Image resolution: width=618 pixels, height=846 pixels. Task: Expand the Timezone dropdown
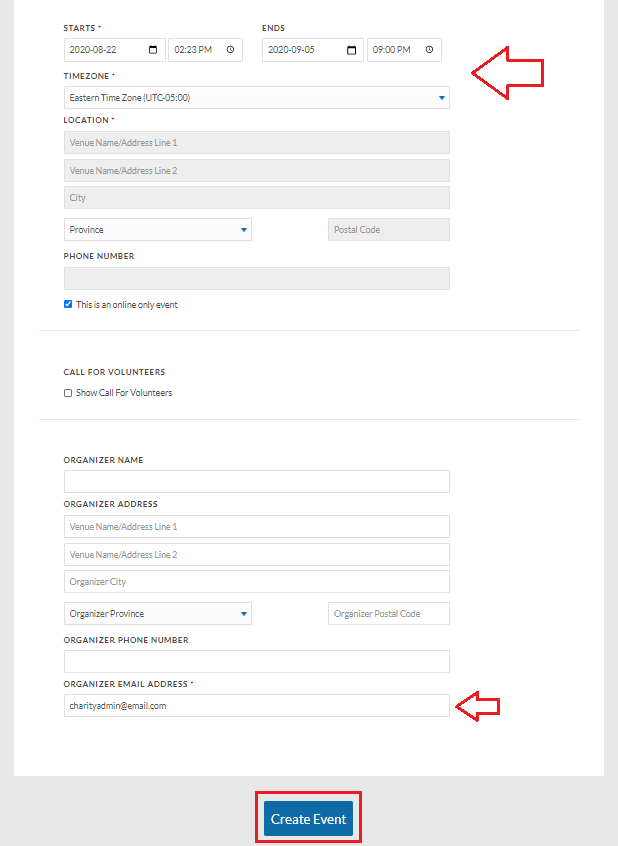257,98
